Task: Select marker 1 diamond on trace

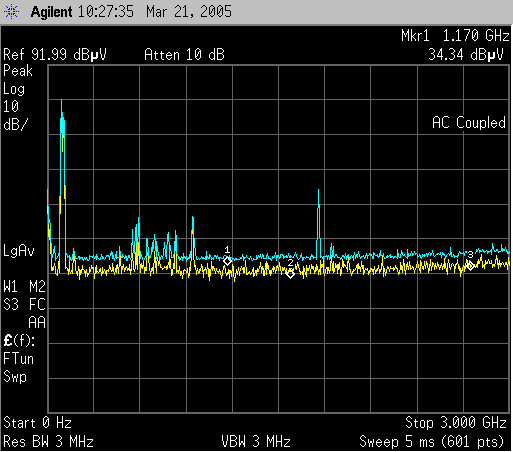Action: pos(227,261)
